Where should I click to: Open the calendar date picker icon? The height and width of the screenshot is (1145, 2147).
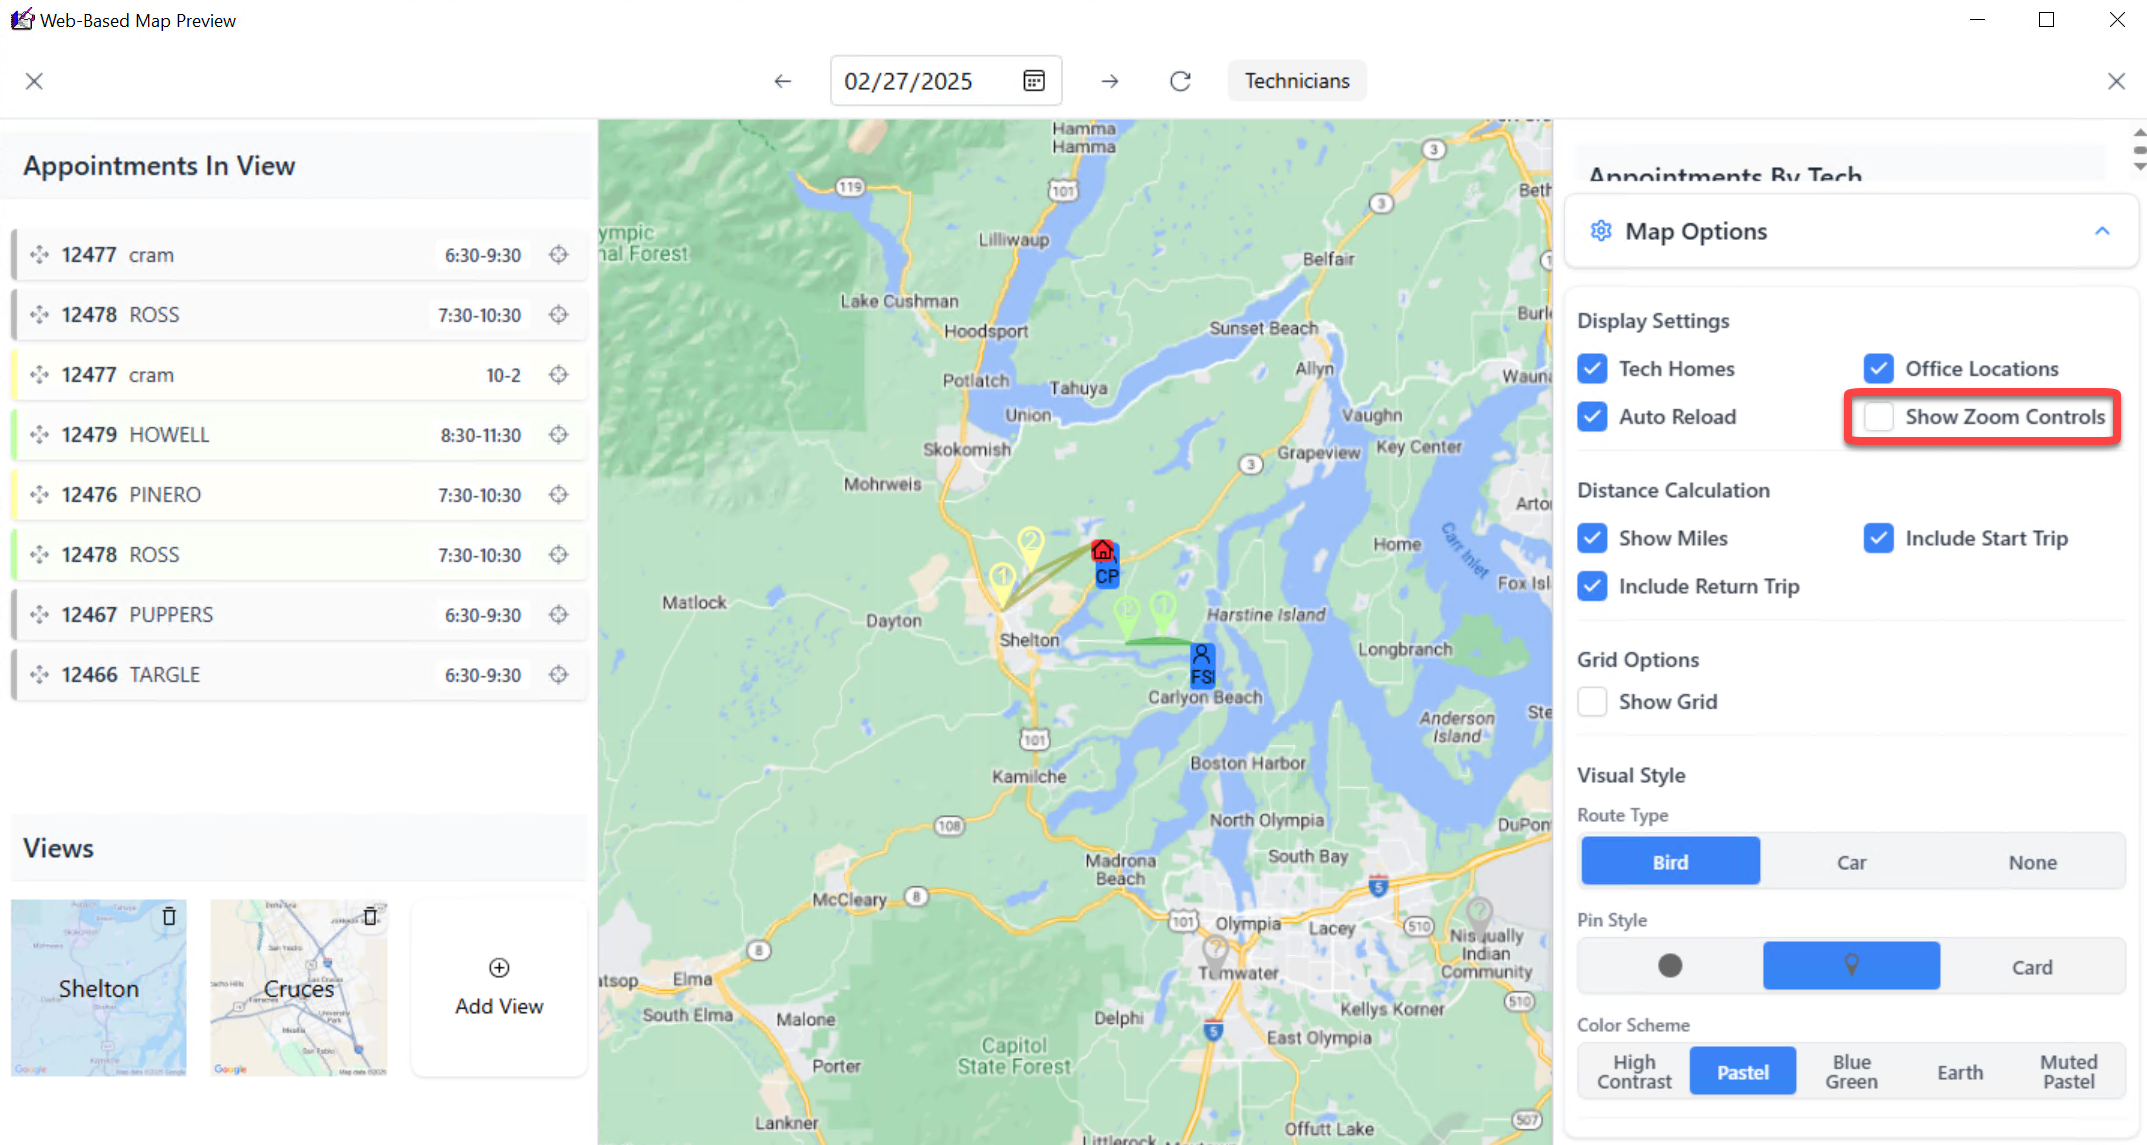(1034, 81)
